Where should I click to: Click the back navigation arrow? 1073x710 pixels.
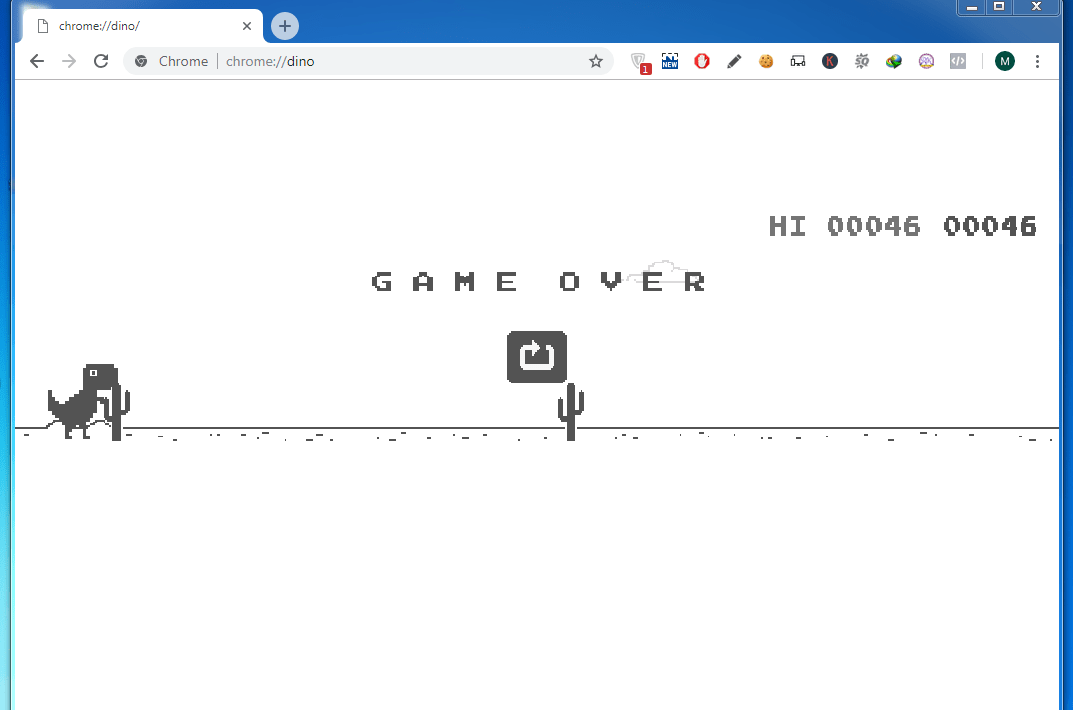click(x=37, y=61)
